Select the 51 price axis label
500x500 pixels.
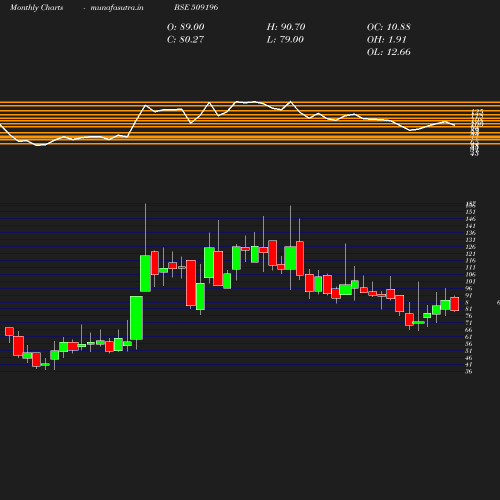tap(469, 351)
